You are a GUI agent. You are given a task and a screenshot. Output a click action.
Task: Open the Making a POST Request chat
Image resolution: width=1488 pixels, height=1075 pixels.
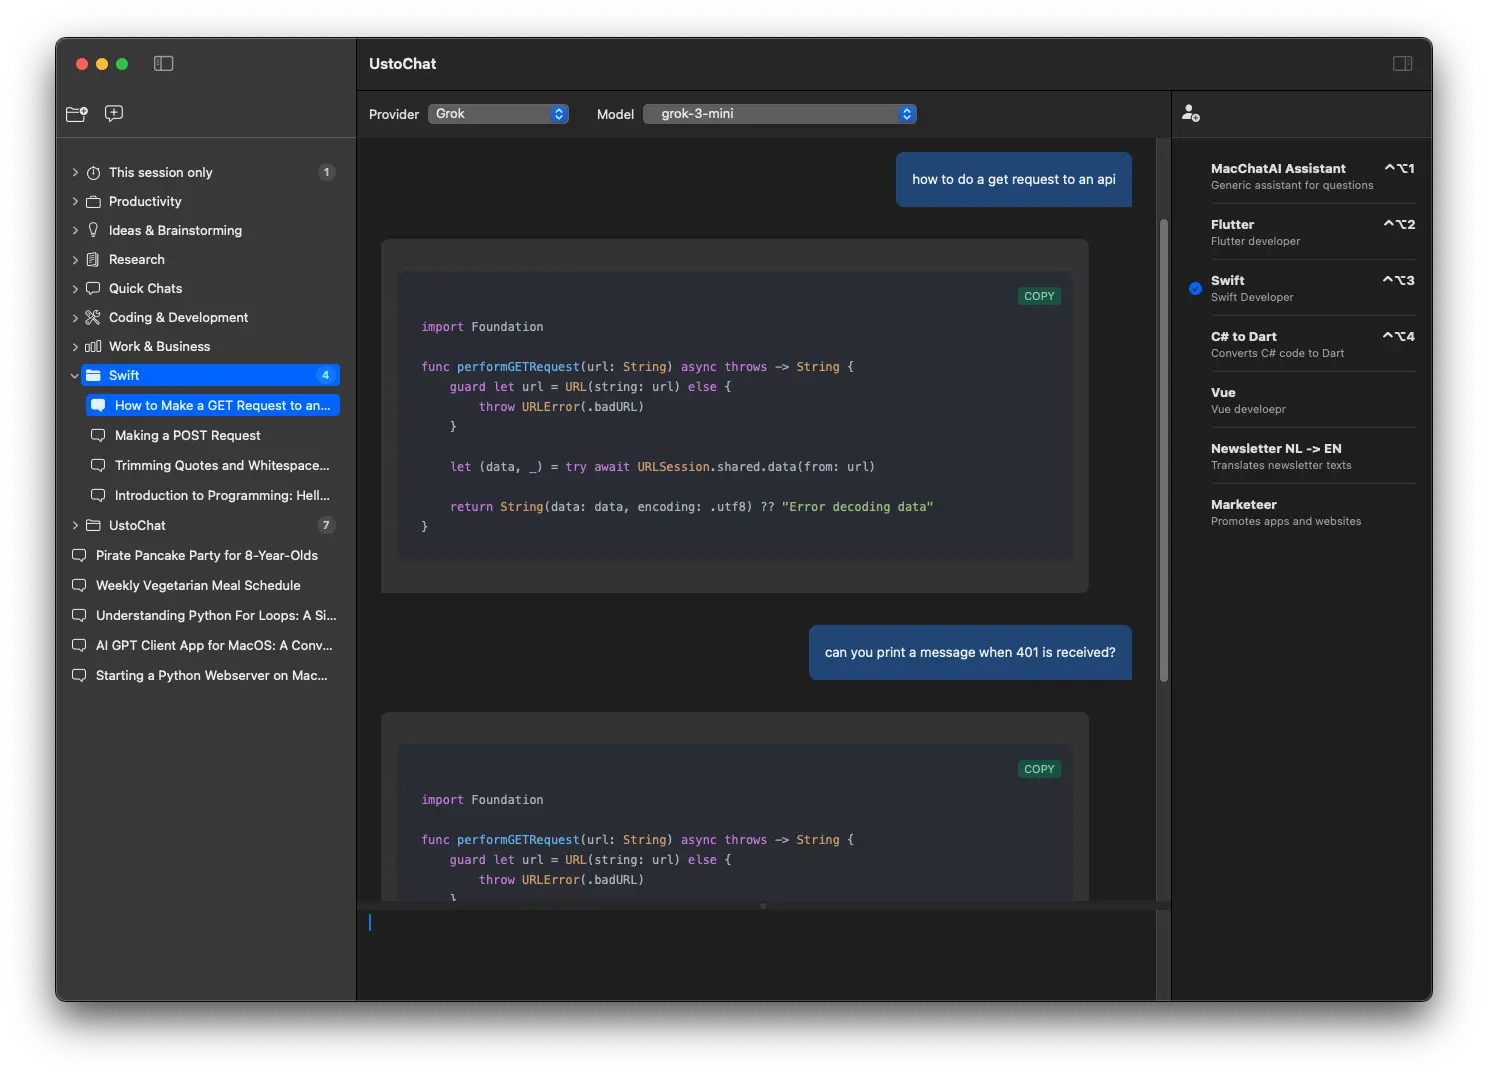click(187, 436)
